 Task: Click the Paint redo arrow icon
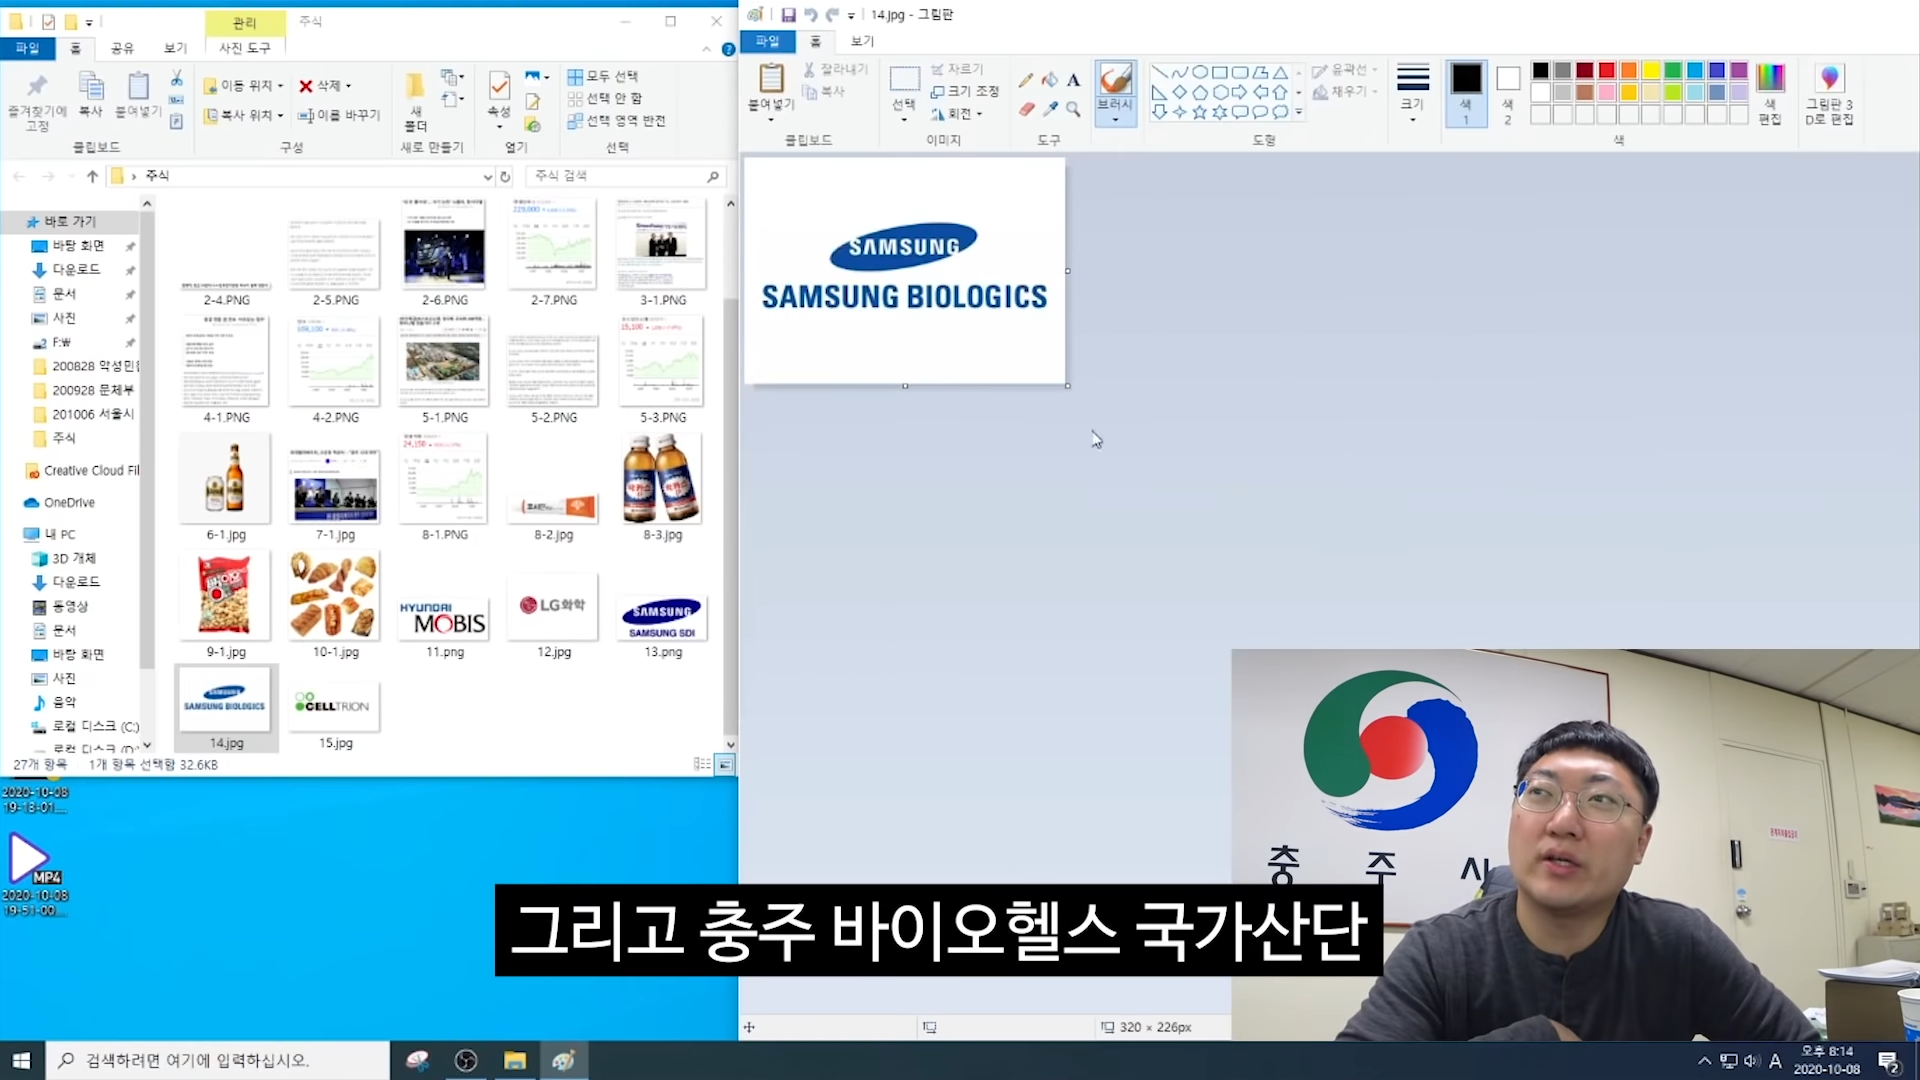point(832,15)
